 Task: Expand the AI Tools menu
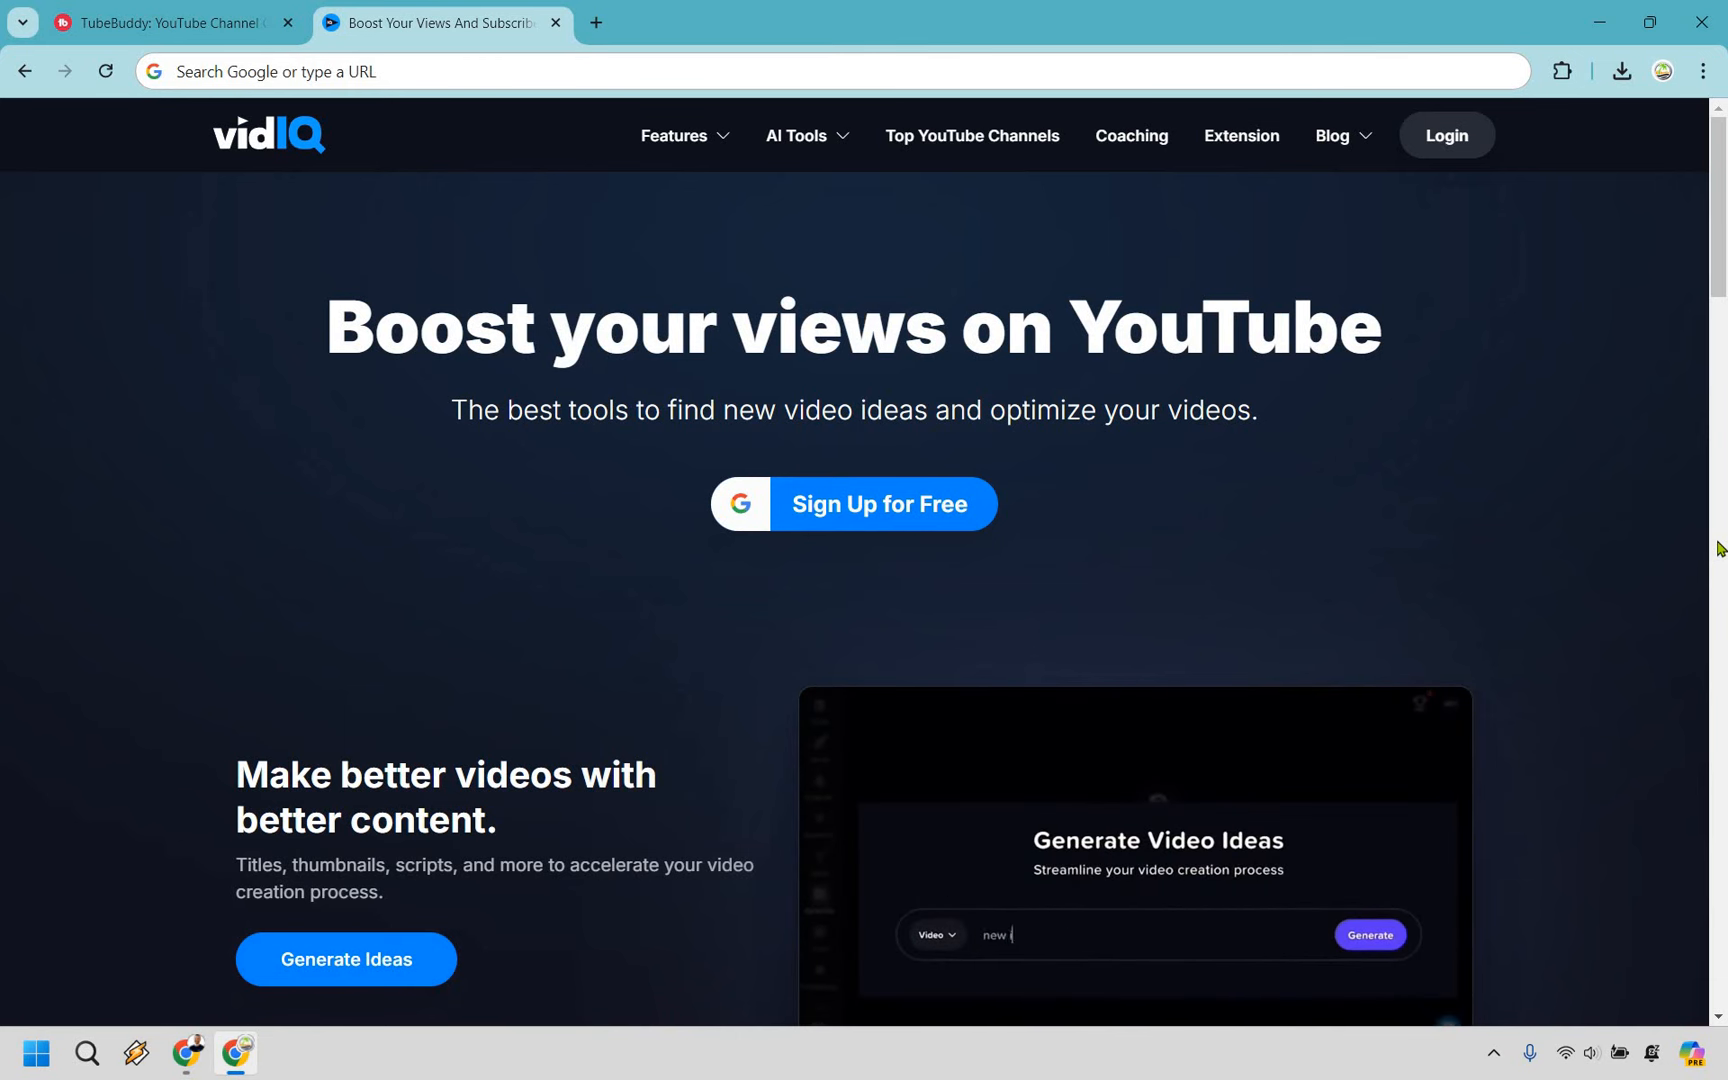(x=807, y=135)
